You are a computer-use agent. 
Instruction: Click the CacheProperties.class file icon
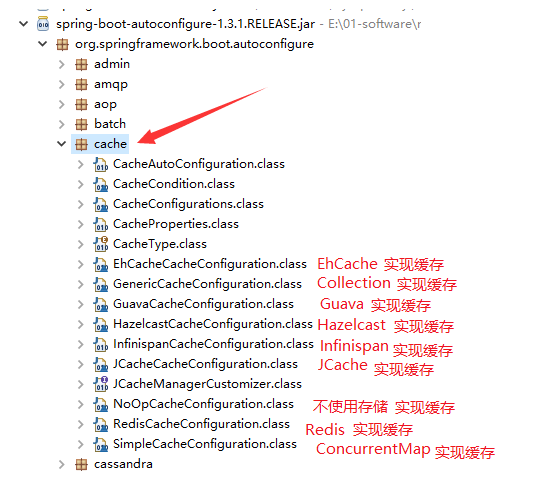click(101, 224)
